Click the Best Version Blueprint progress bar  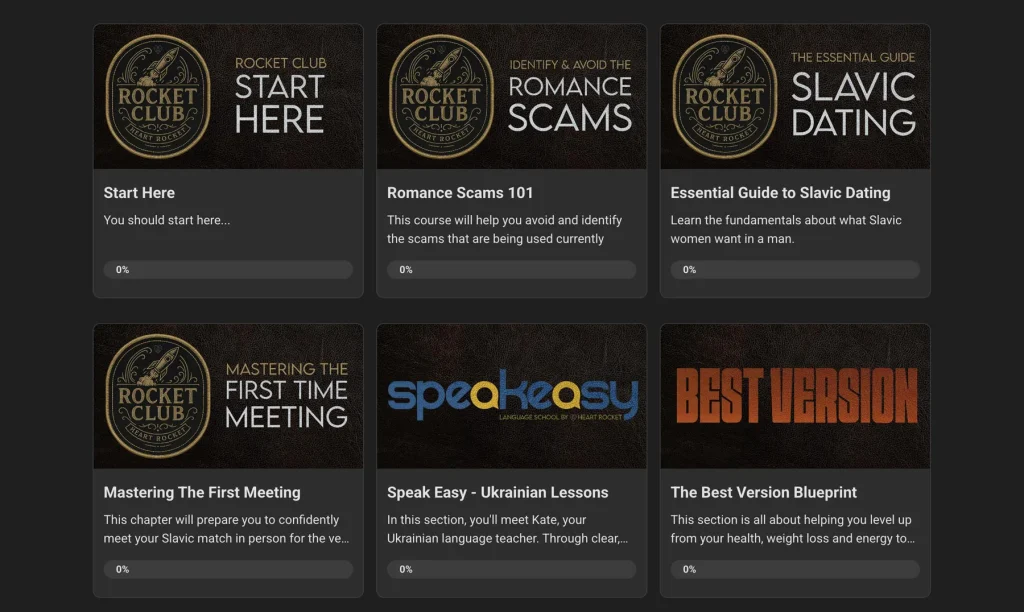795,570
